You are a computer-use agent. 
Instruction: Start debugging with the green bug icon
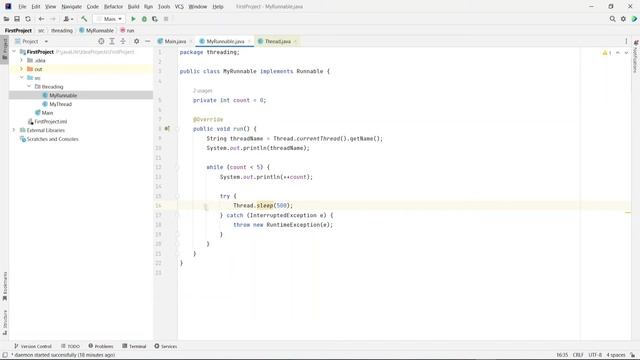coord(144,19)
